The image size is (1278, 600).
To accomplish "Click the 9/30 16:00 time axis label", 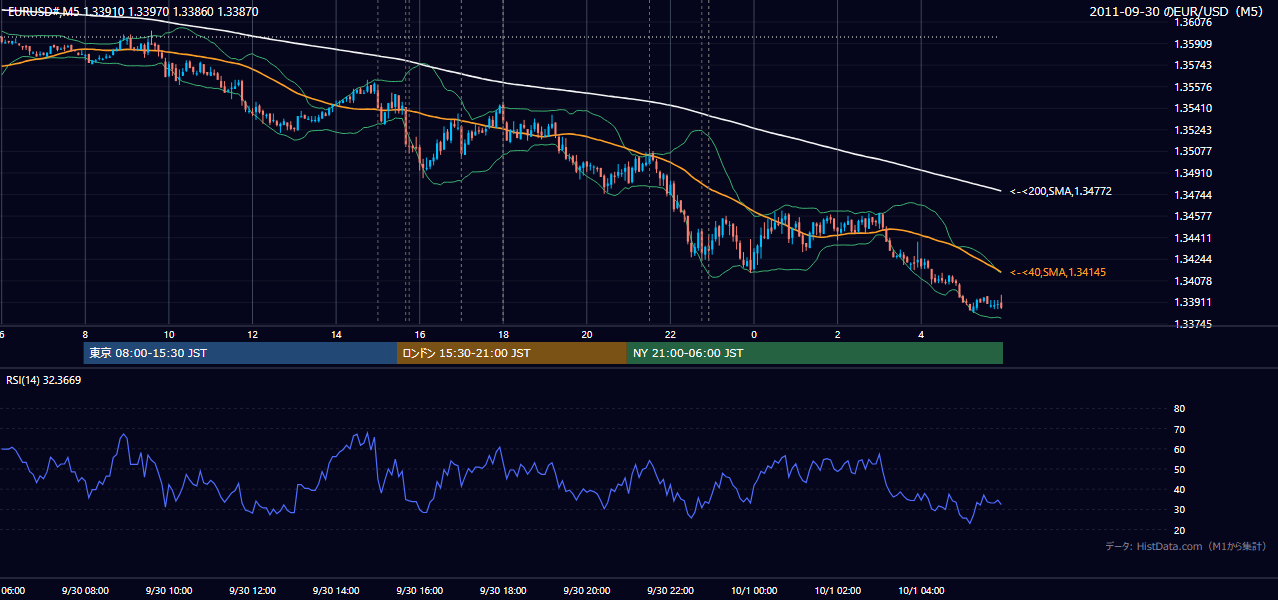I will (419, 591).
